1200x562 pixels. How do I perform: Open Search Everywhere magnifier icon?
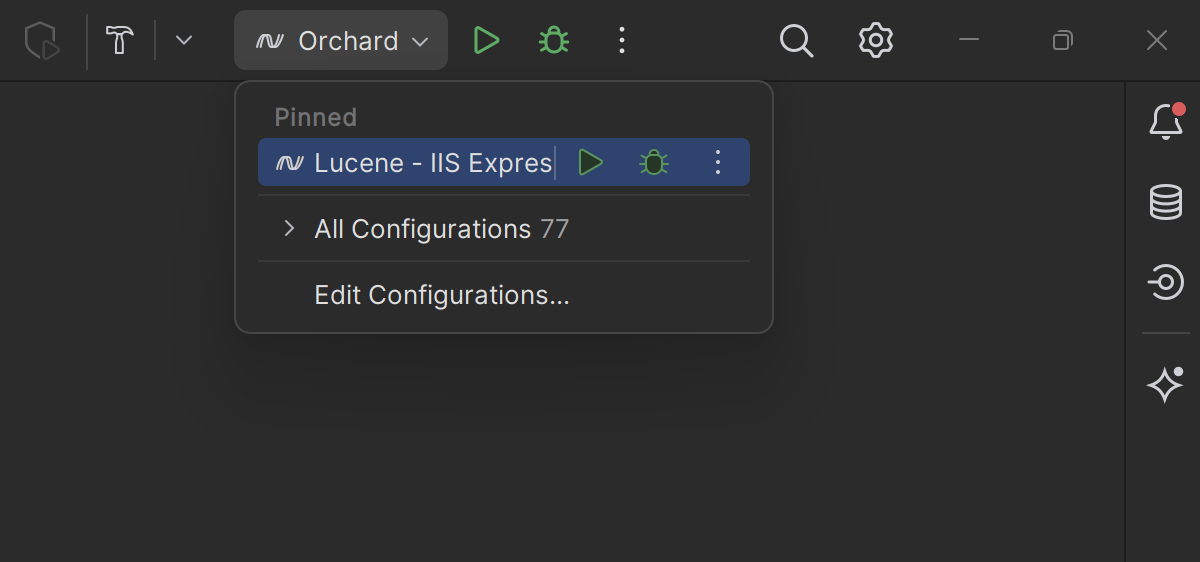click(796, 41)
